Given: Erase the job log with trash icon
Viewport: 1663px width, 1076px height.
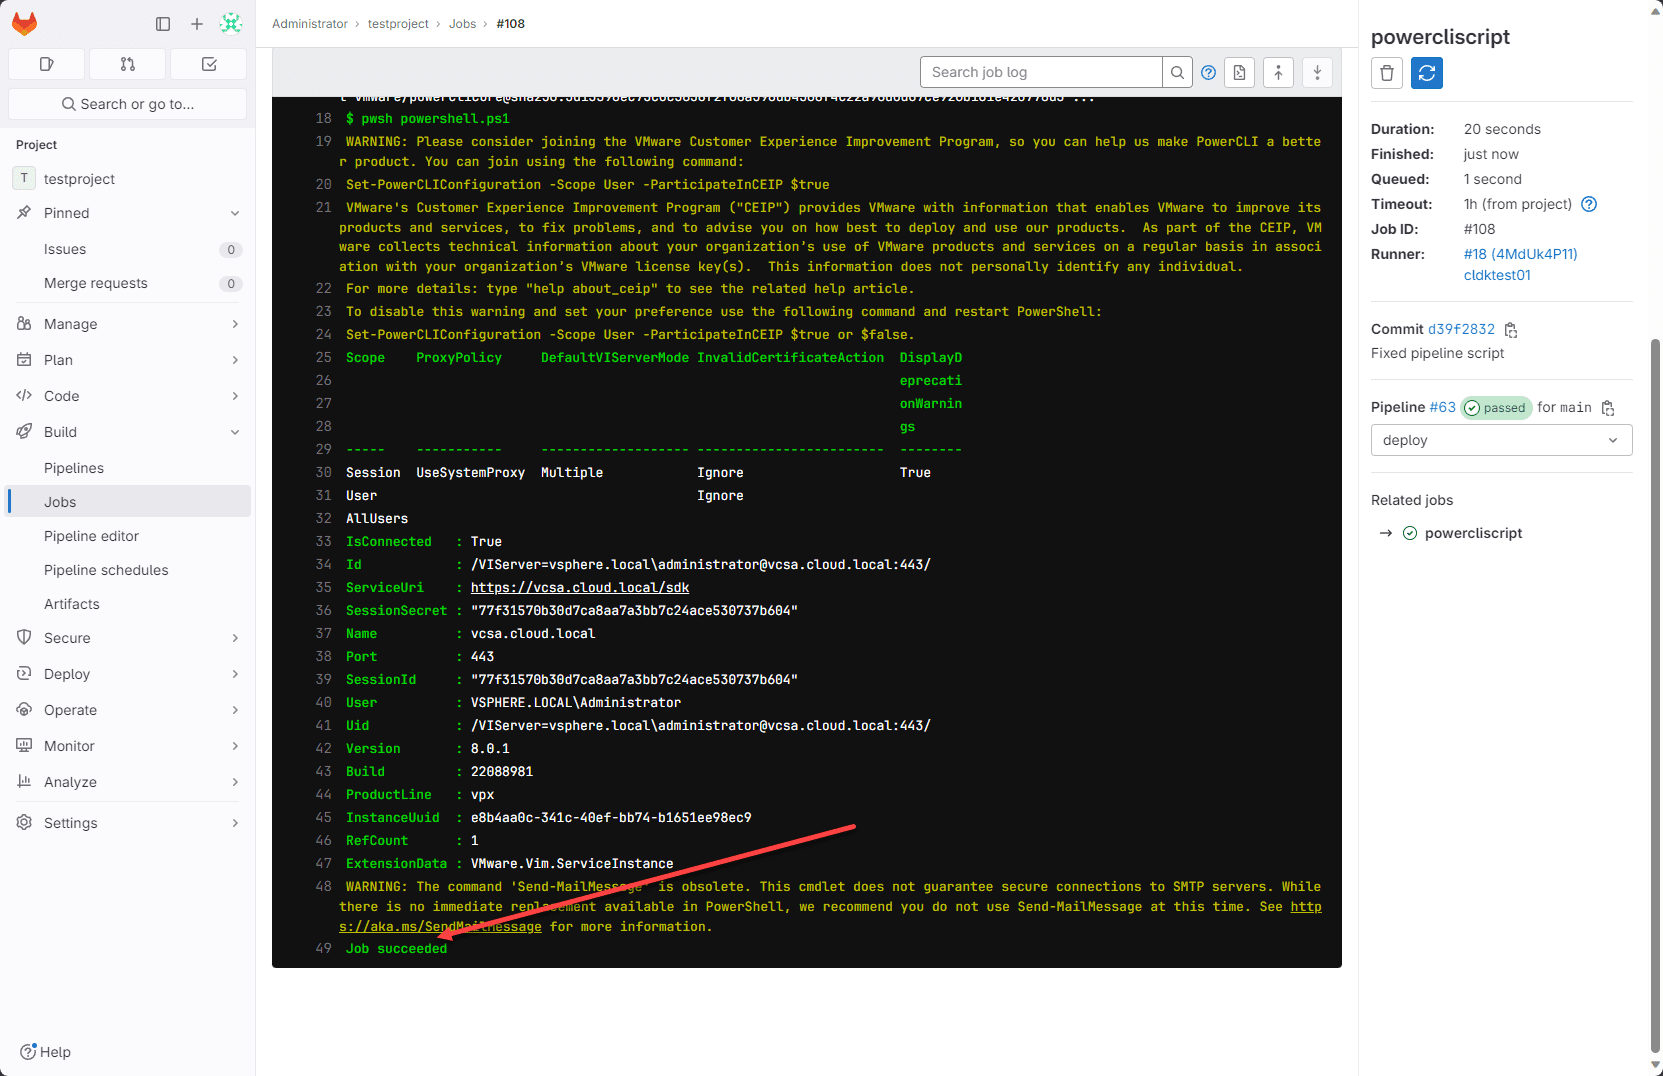Looking at the screenshot, I should tap(1386, 72).
